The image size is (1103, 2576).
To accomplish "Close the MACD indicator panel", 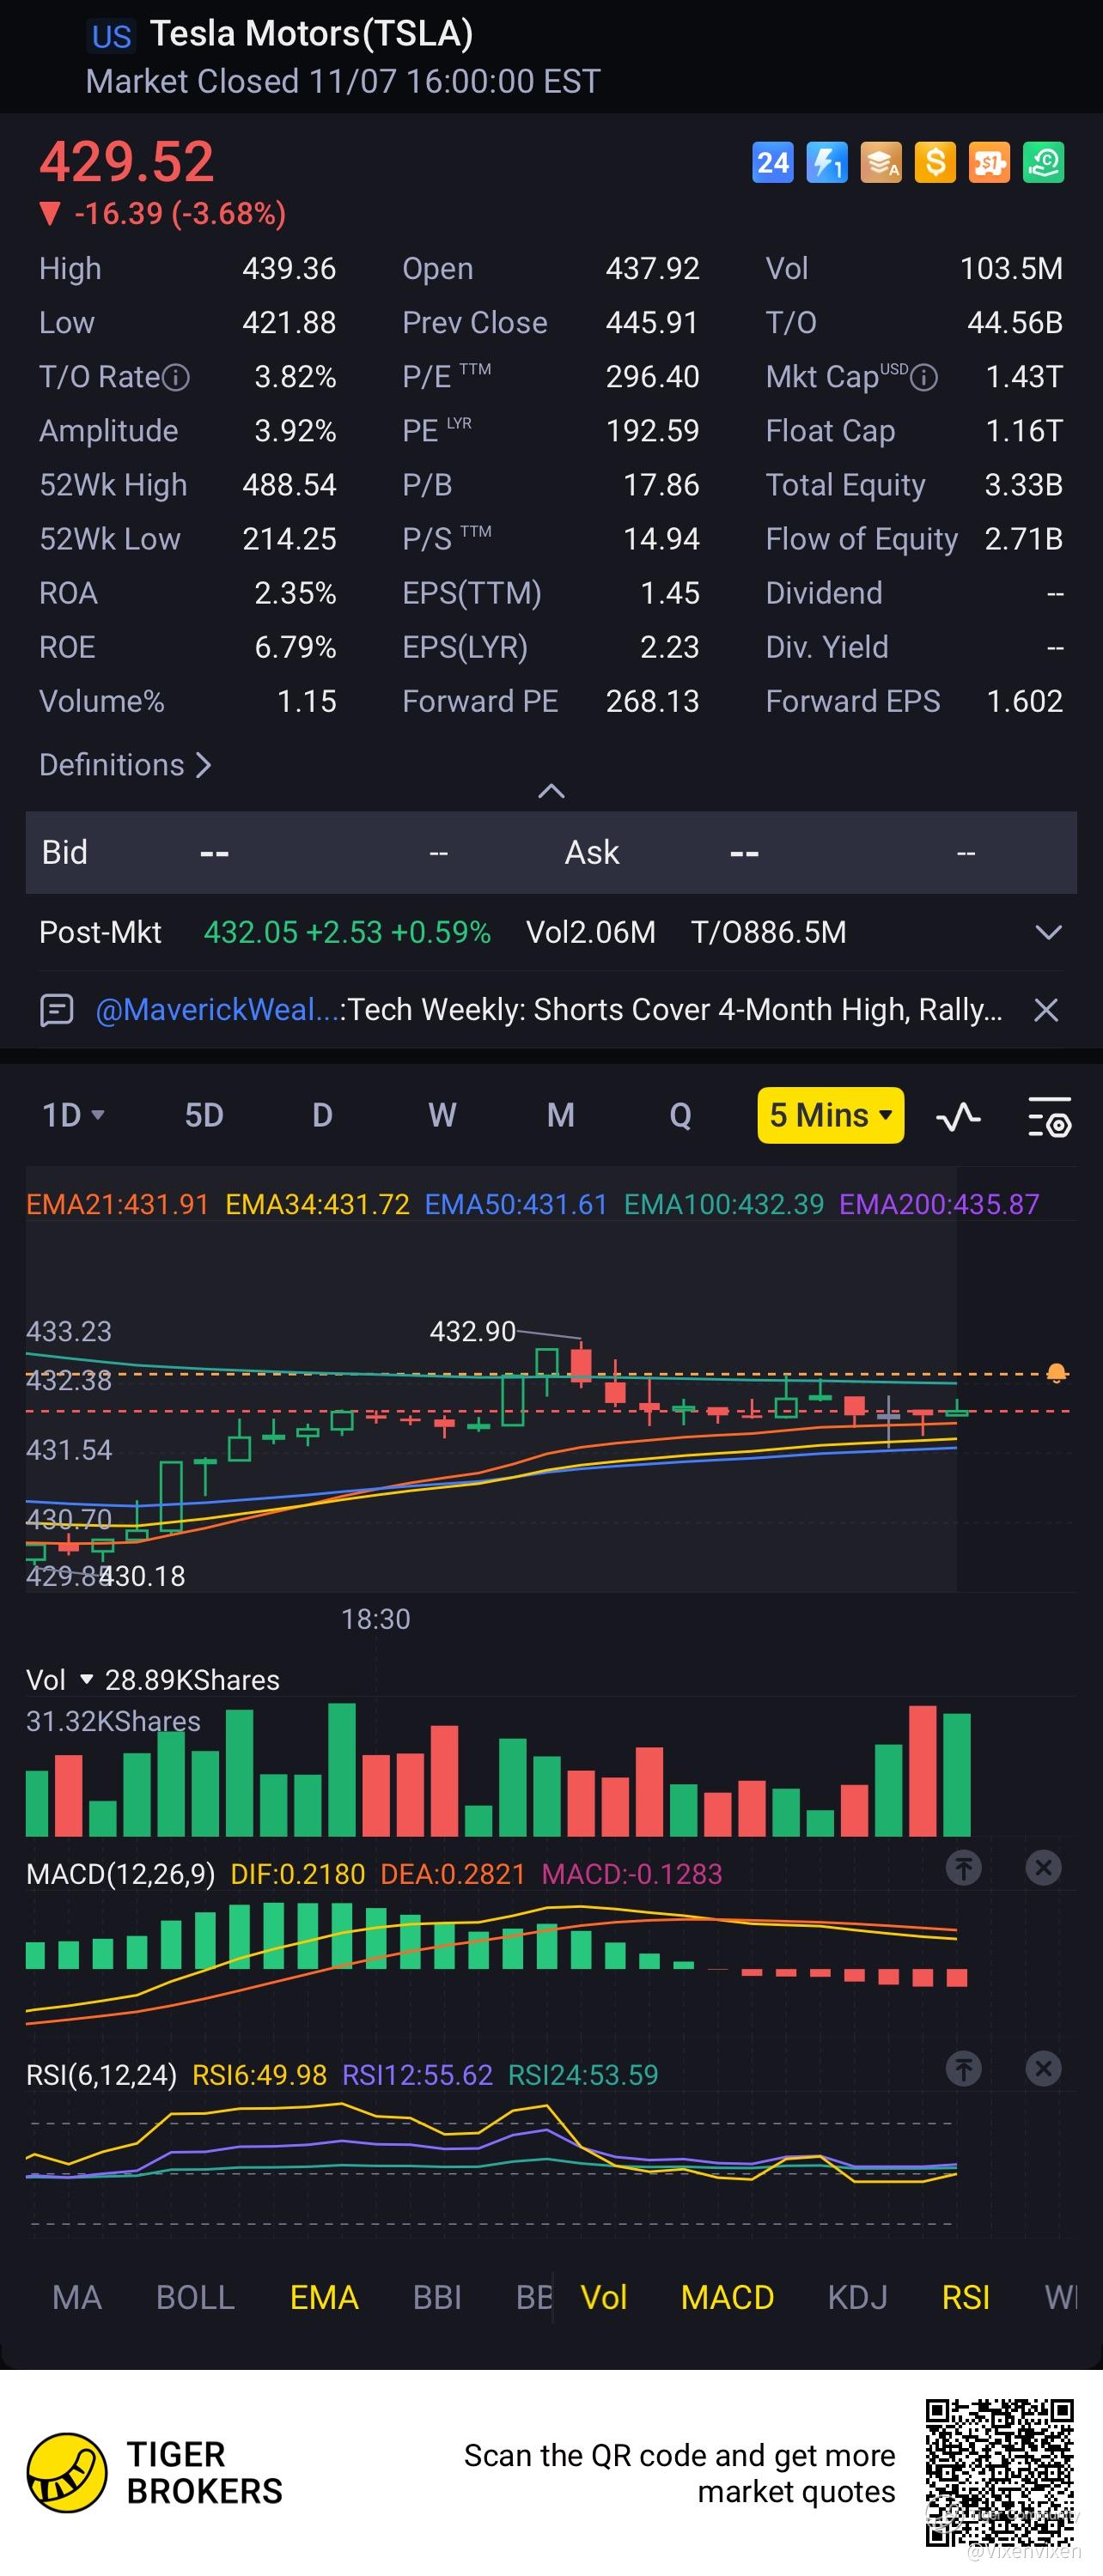I will click(1043, 1868).
